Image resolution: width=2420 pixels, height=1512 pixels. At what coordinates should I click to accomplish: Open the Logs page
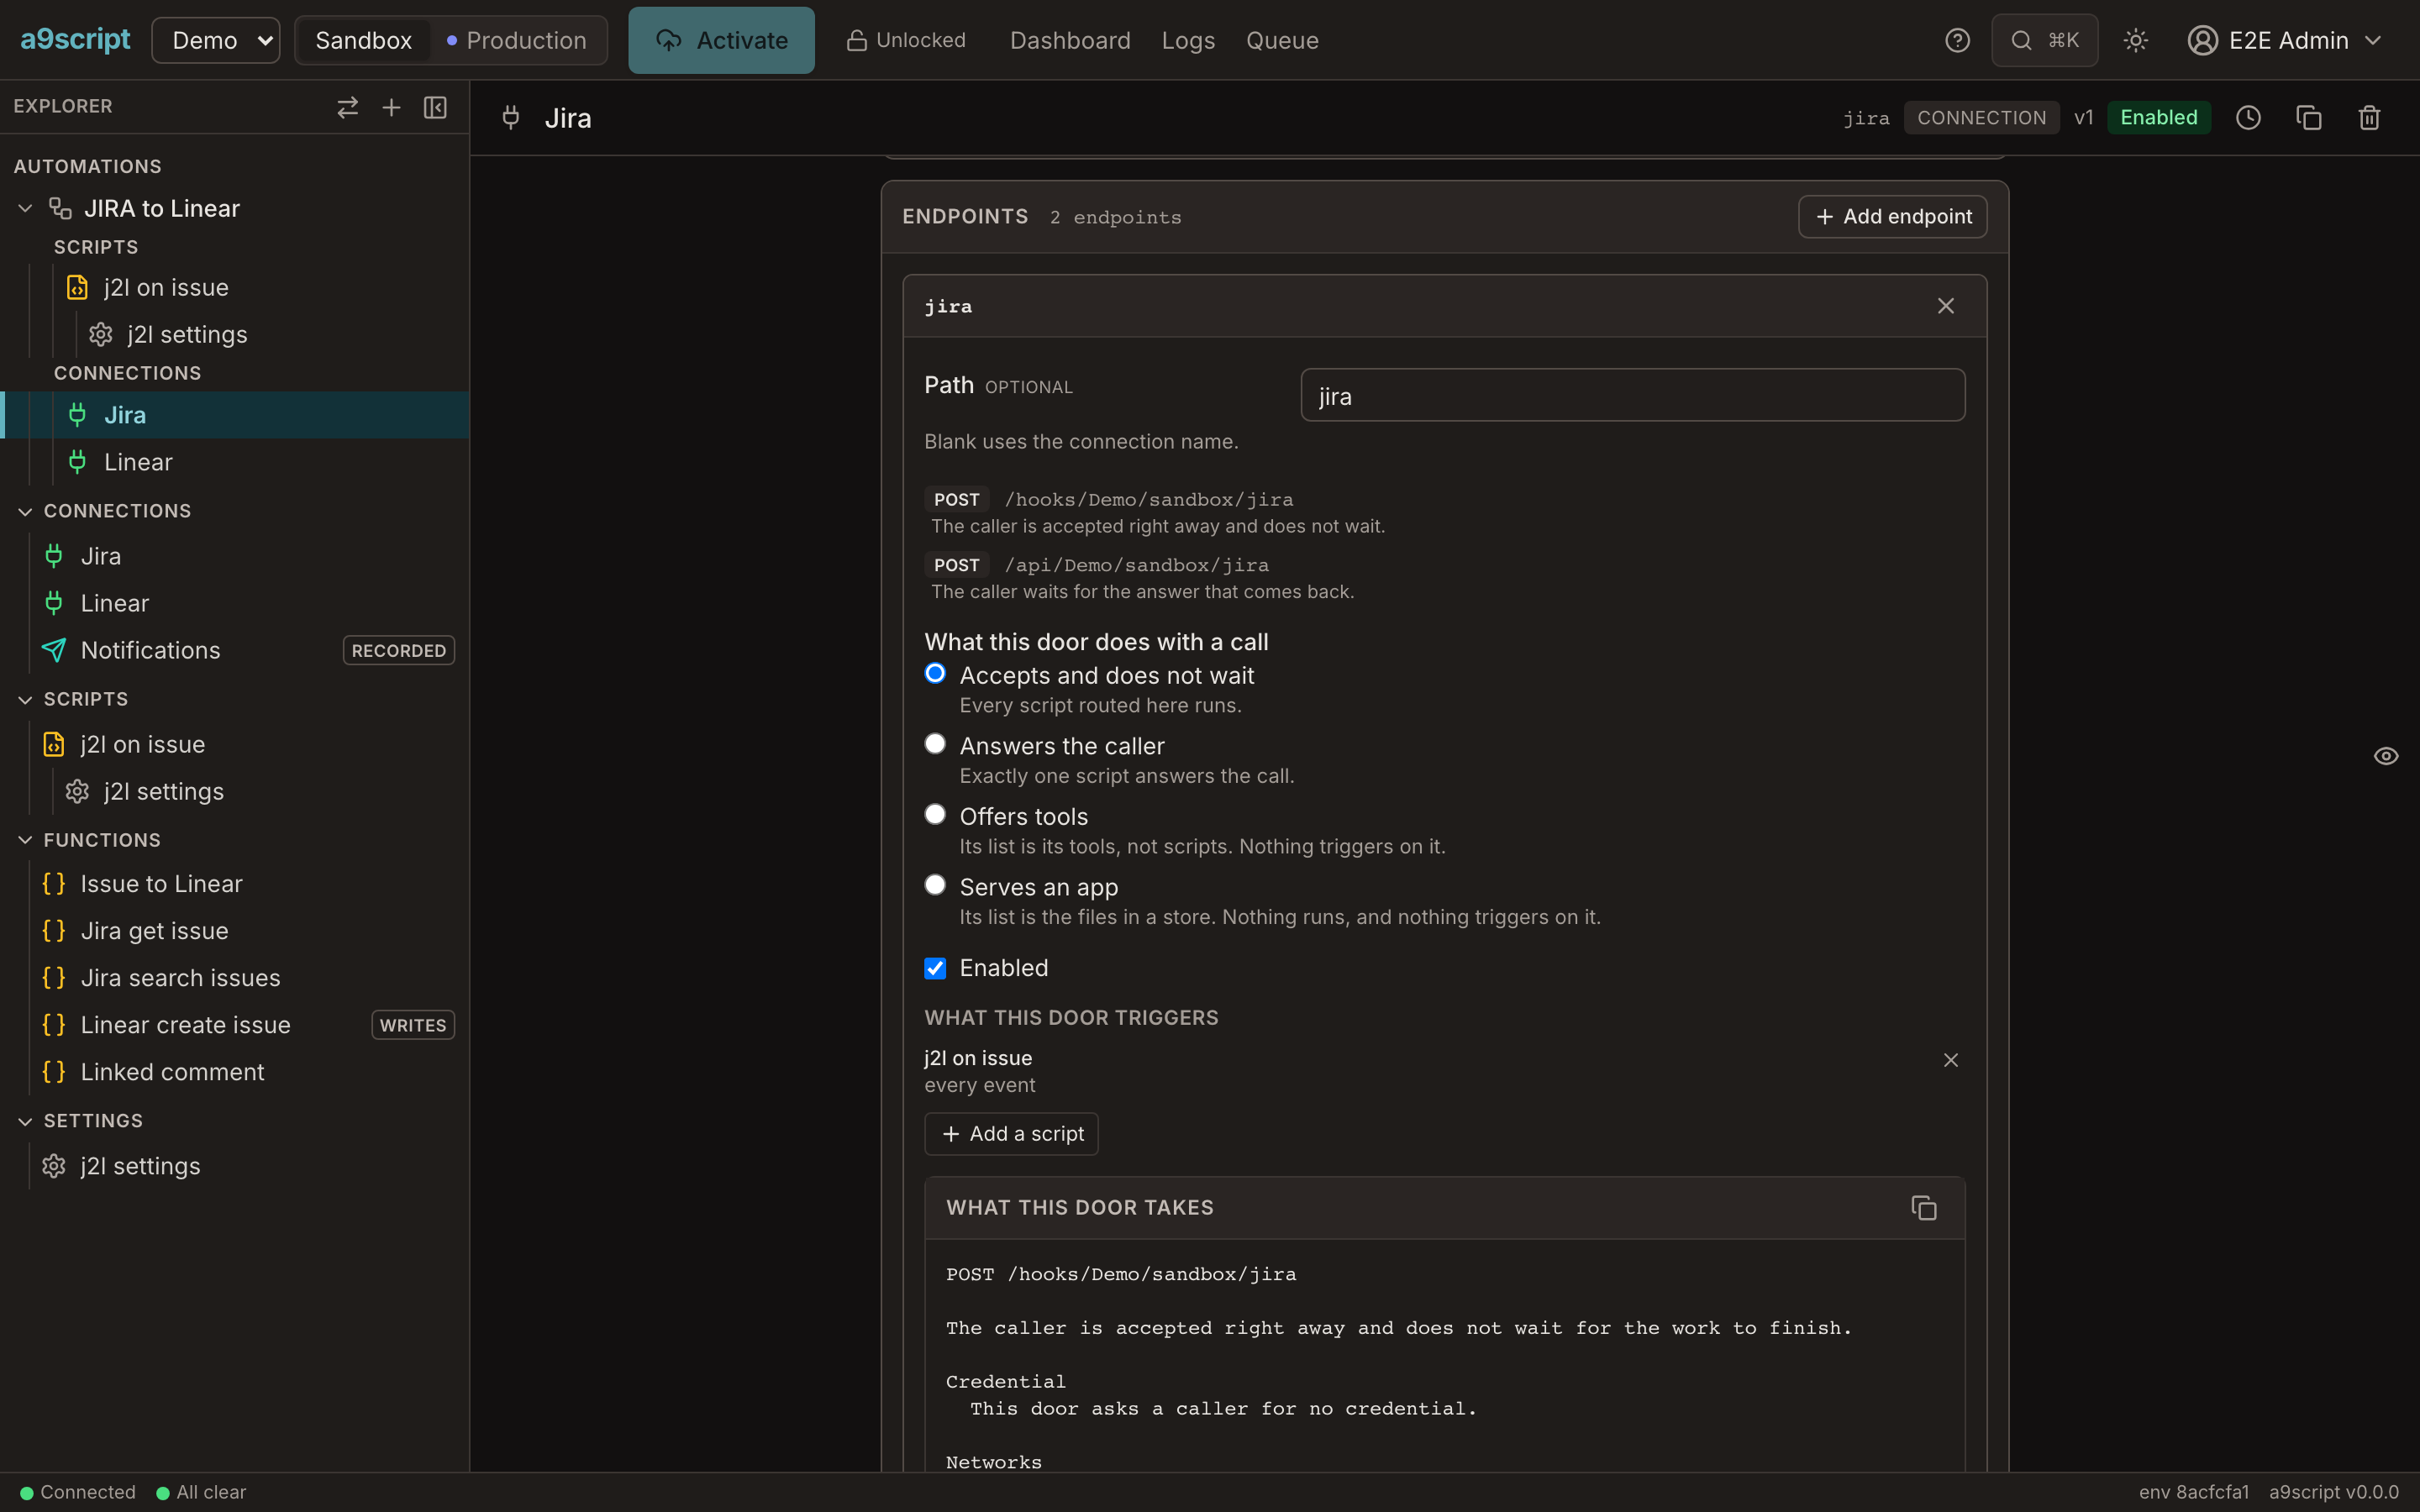pyautogui.click(x=1188, y=40)
